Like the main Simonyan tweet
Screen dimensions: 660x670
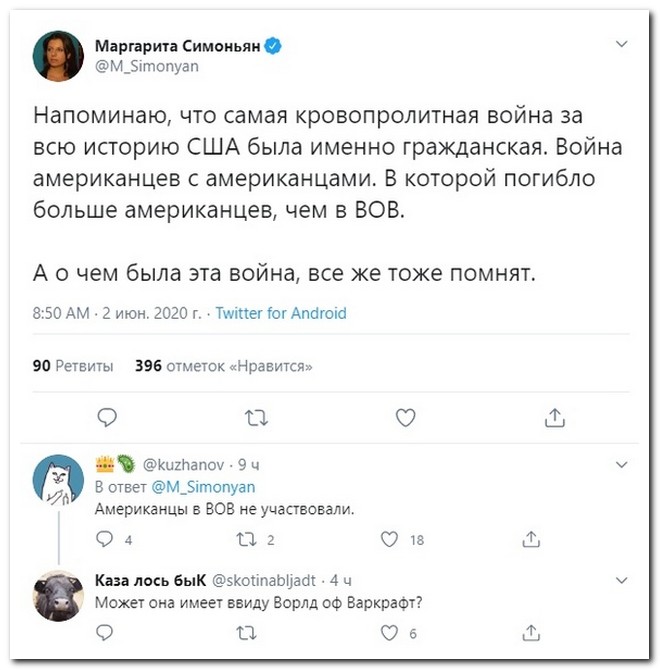[405, 416]
